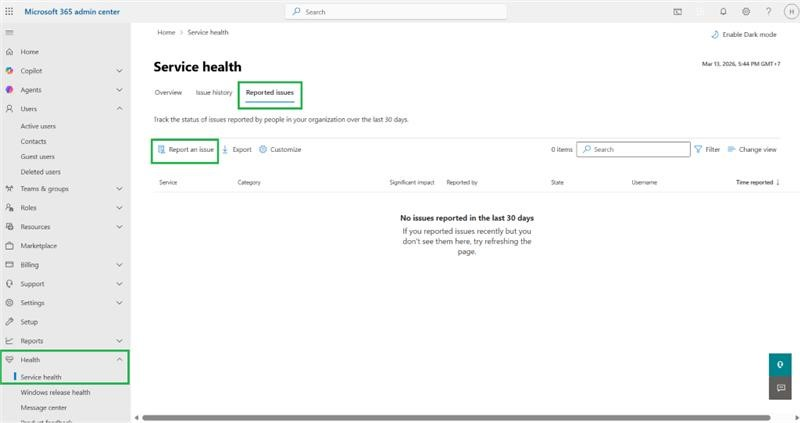Image resolution: width=800 pixels, height=423 pixels.
Task: Select the Reported issues tab
Action: (x=270, y=93)
